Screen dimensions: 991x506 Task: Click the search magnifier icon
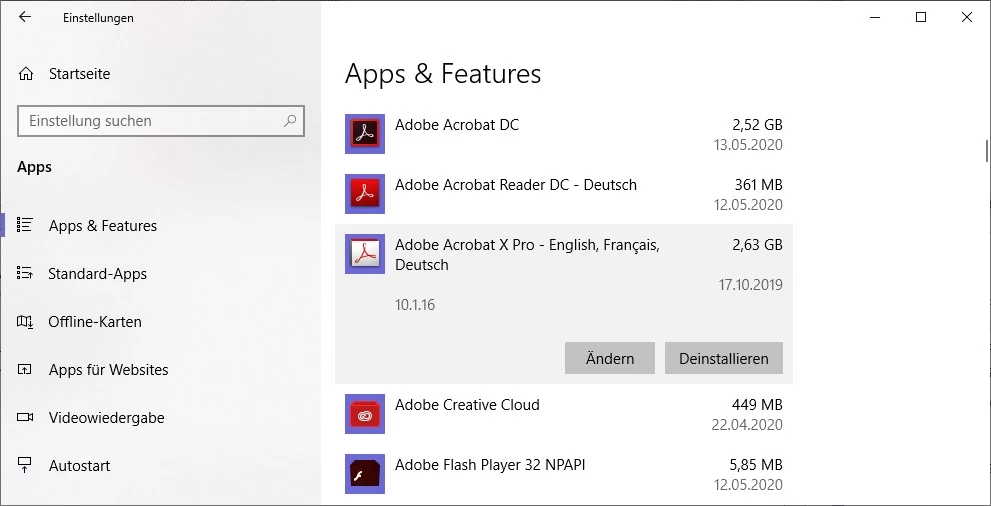click(290, 120)
